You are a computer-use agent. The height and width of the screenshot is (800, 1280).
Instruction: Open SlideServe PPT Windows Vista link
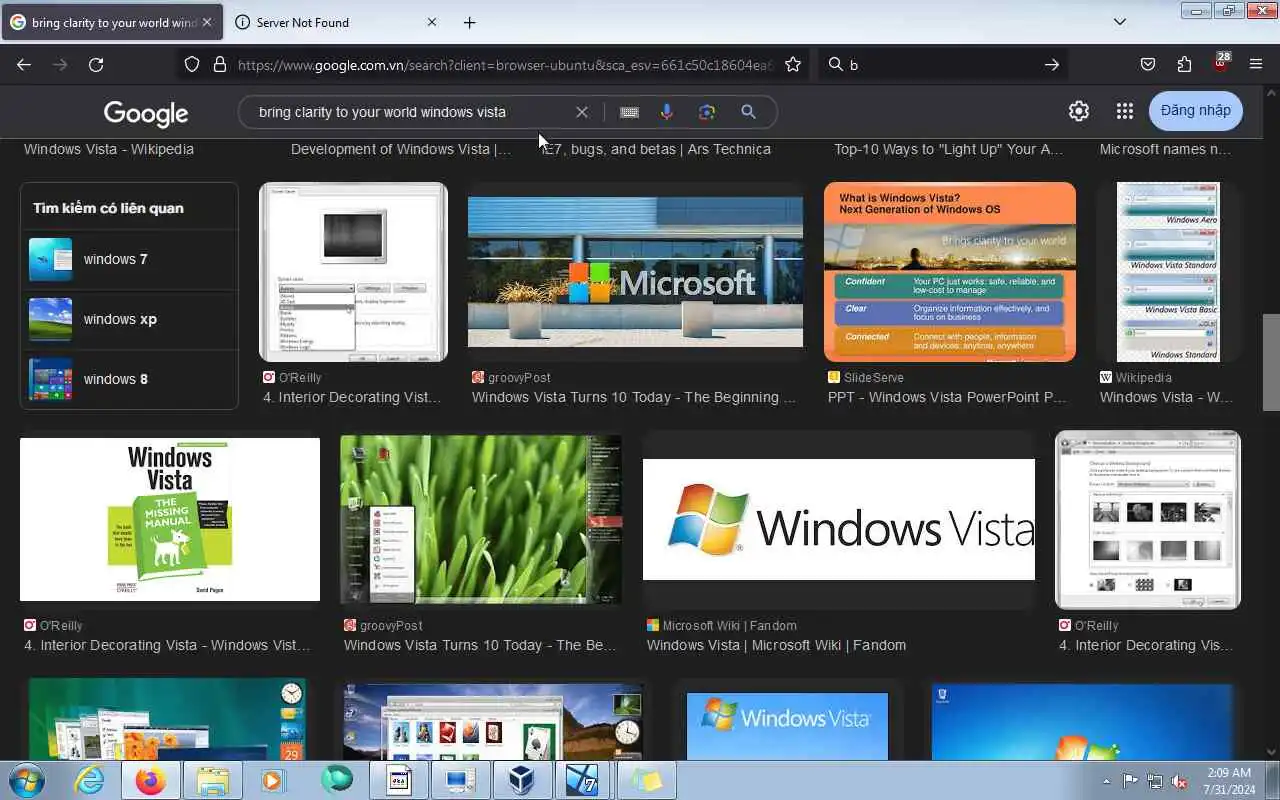pos(947,397)
